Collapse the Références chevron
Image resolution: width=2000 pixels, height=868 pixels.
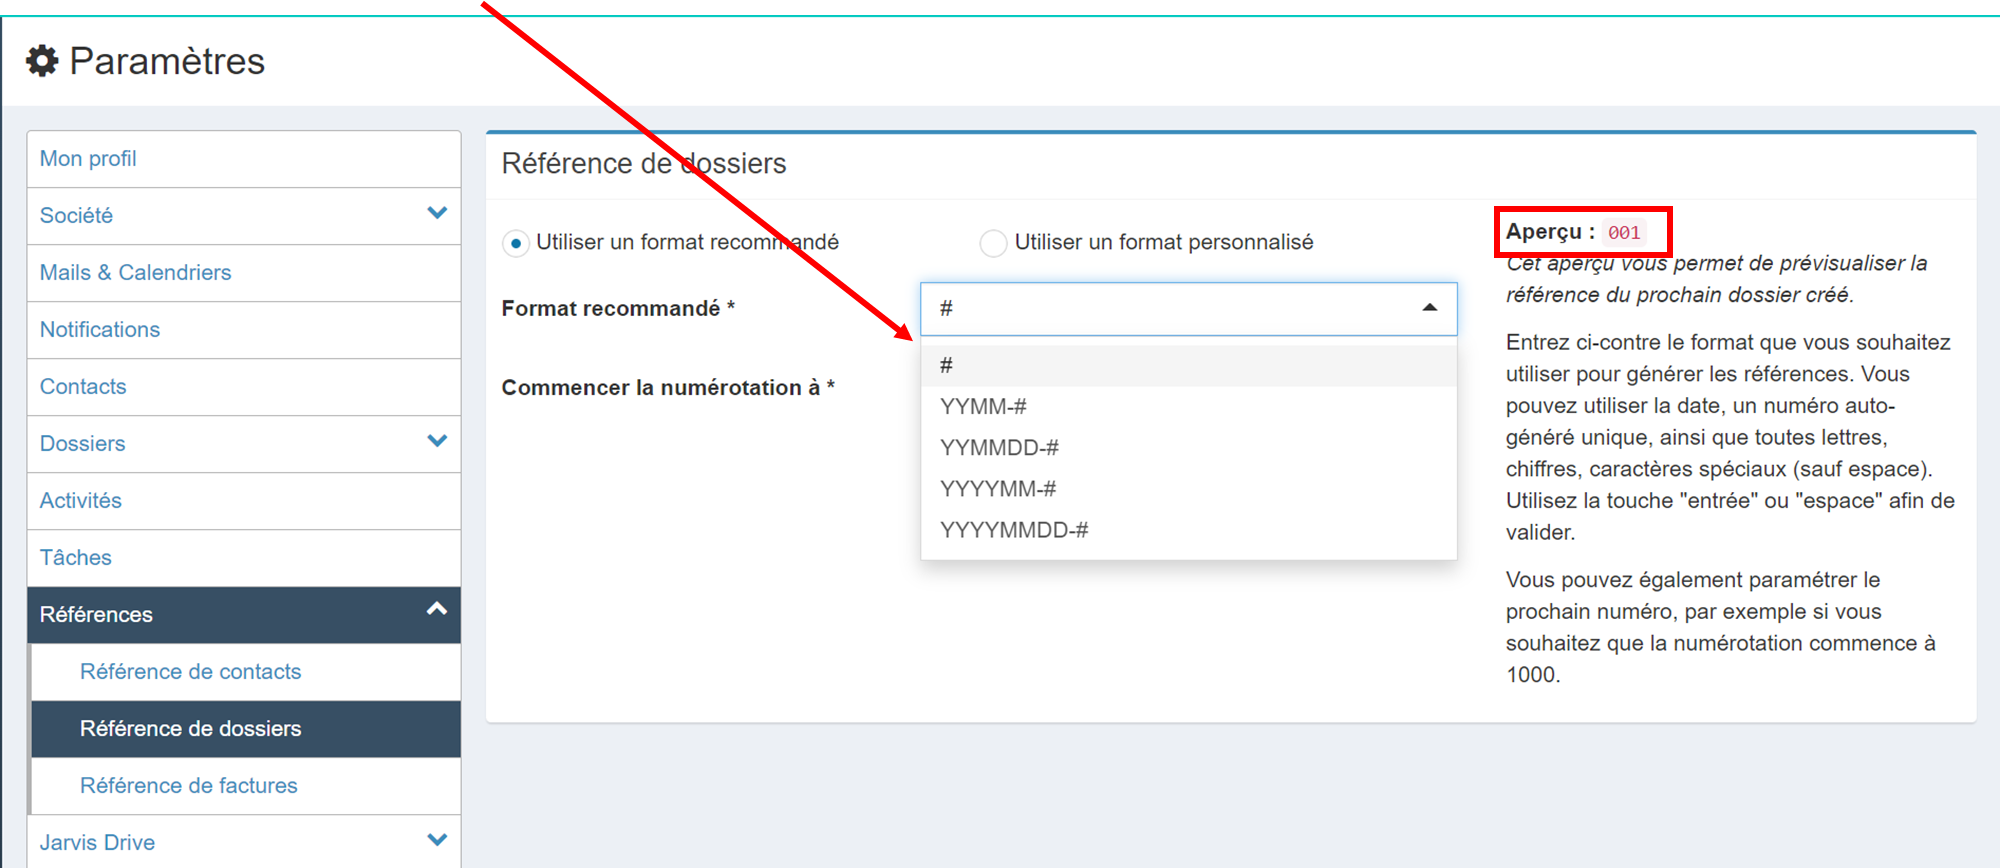[x=437, y=609]
